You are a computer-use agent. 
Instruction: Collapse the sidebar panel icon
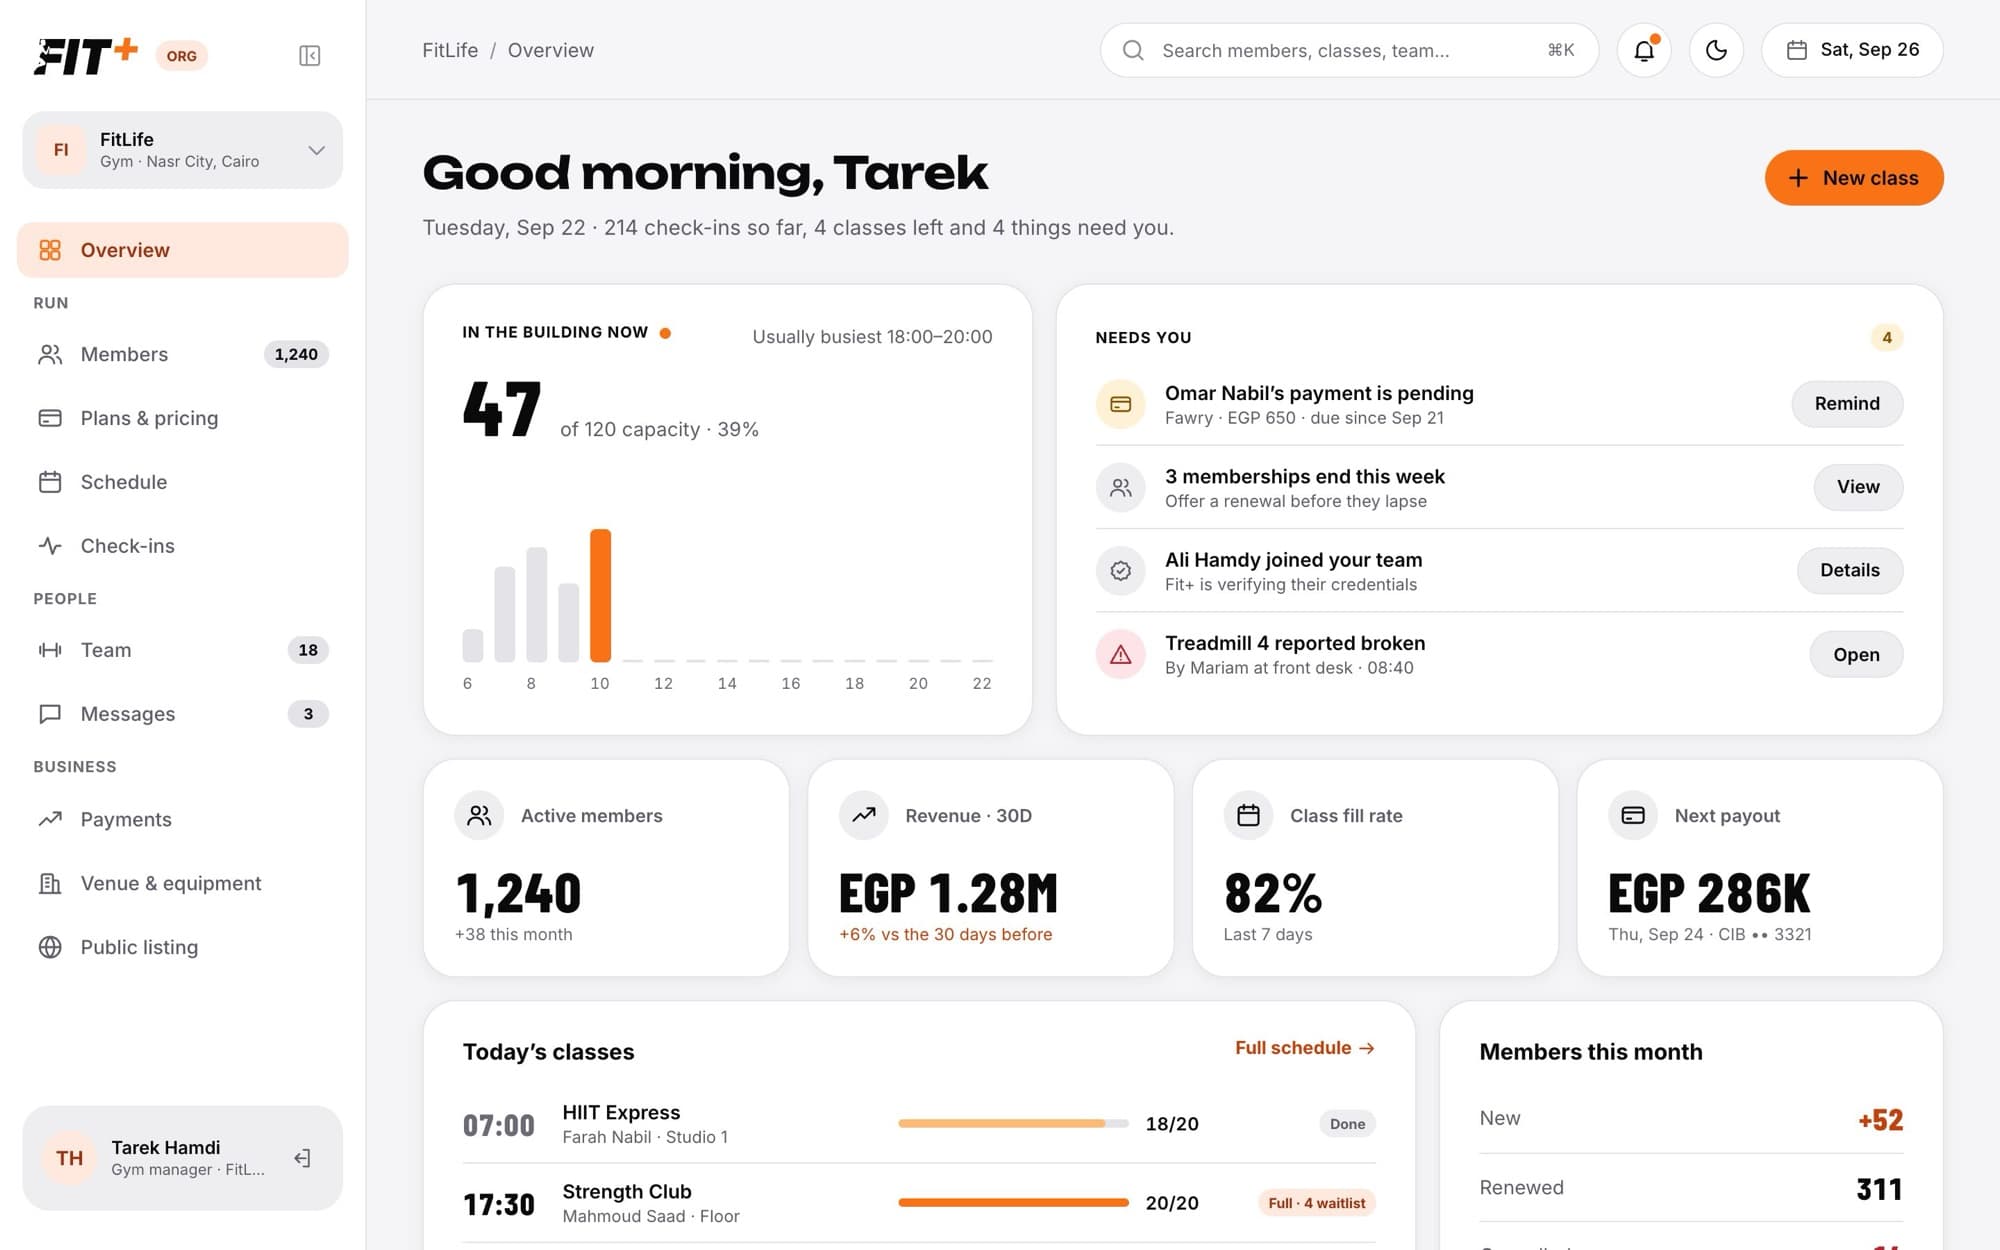click(309, 55)
